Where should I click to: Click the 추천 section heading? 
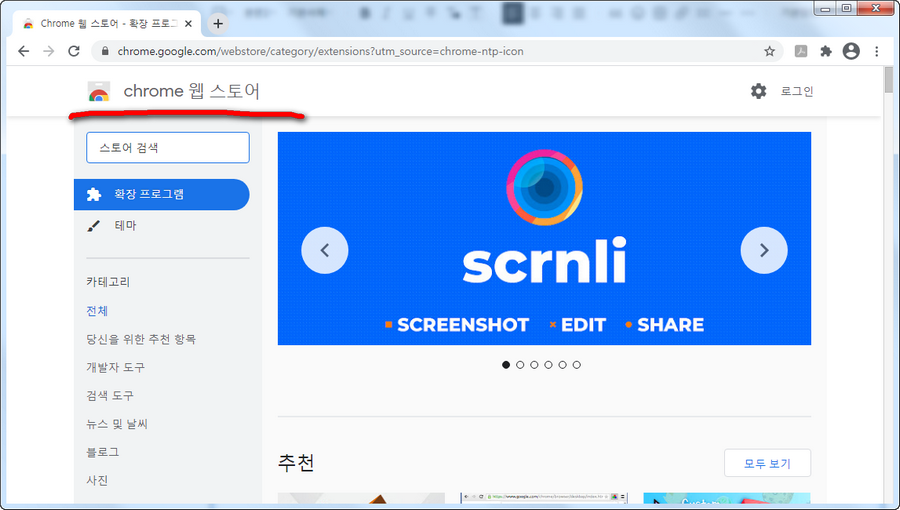click(x=296, y=462)
